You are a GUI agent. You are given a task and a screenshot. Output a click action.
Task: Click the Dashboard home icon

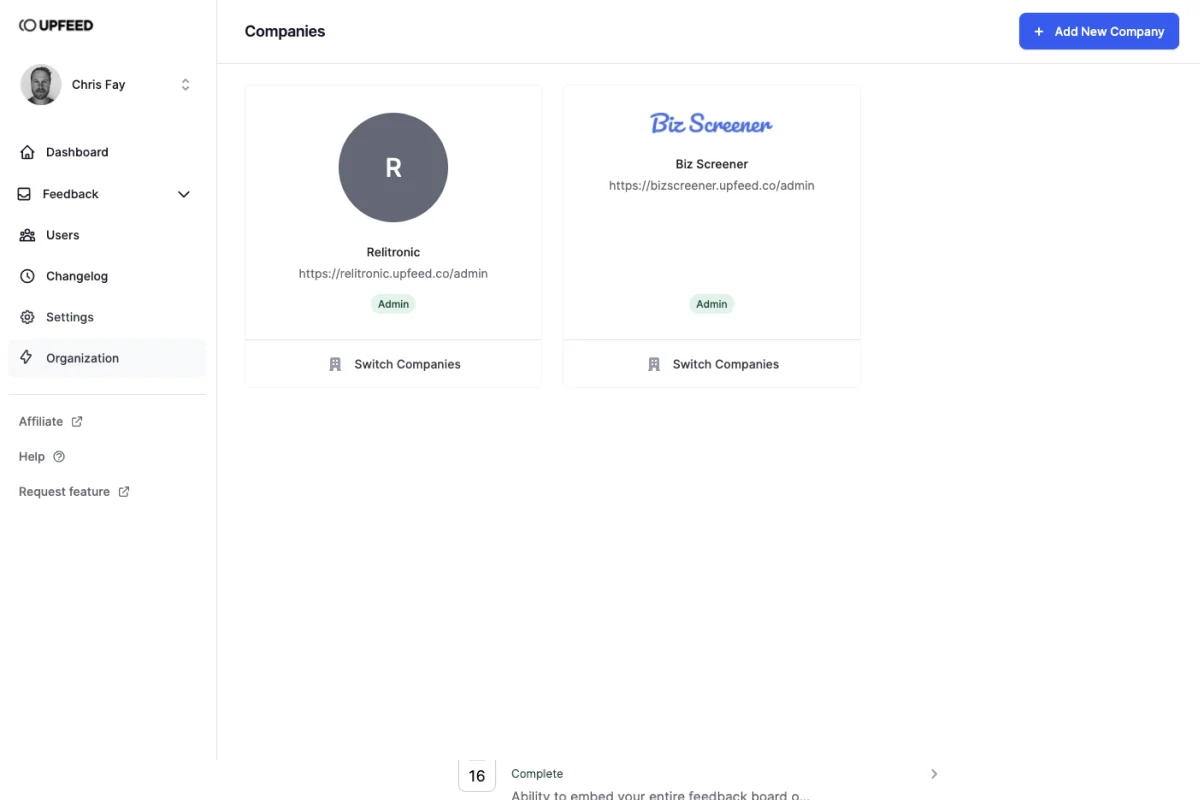[x=27, y=152]
